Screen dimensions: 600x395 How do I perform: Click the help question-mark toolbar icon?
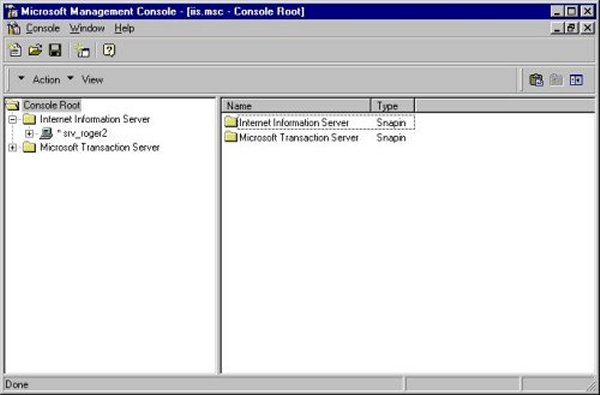point(109,50)
